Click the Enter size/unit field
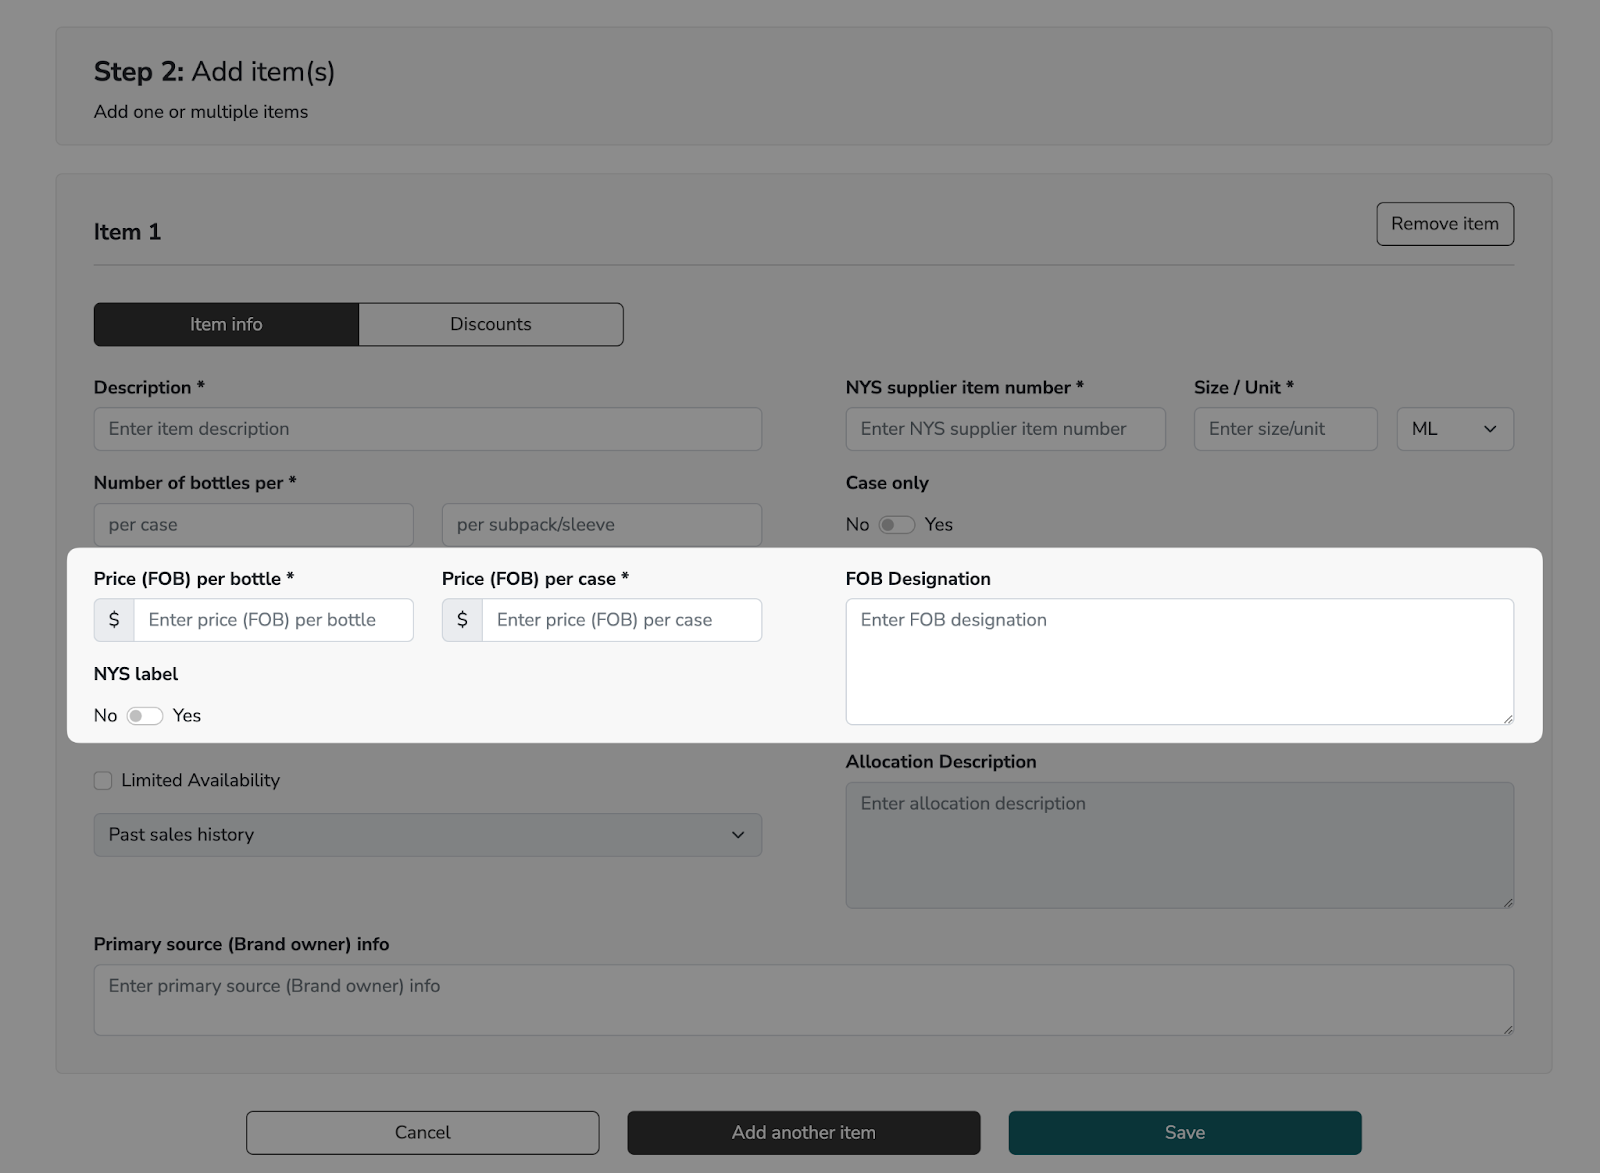 coord(1285,428)
